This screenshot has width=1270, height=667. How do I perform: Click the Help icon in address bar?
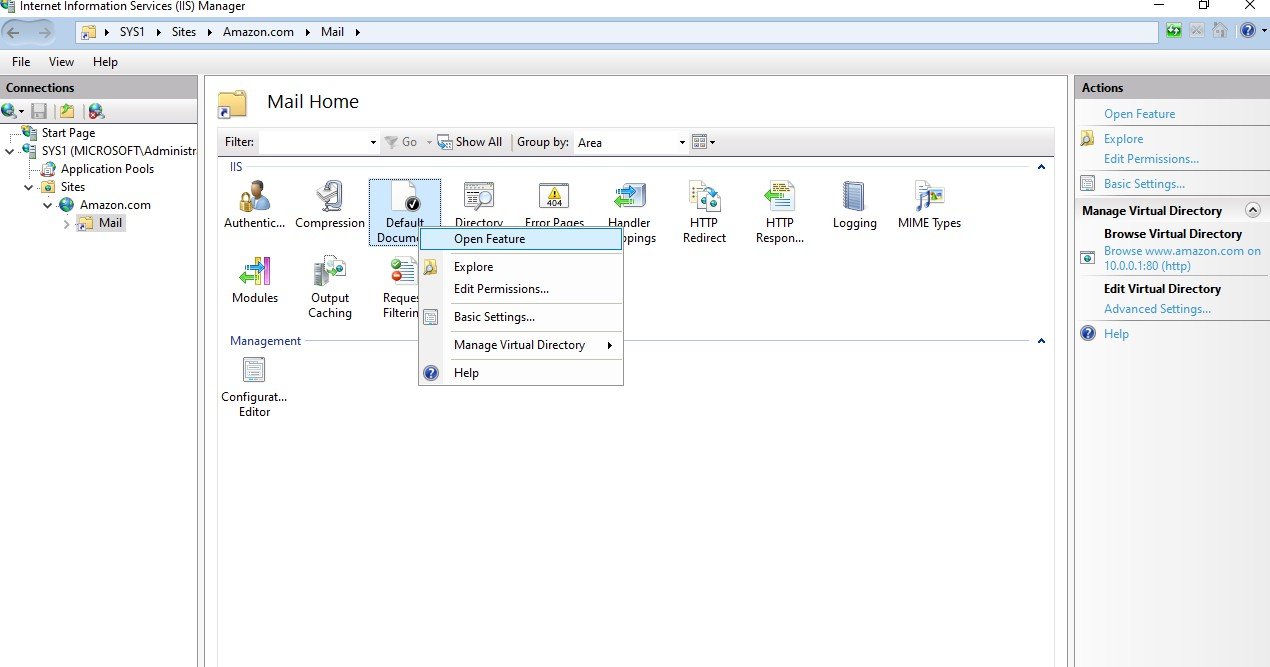pos(1247,31)
